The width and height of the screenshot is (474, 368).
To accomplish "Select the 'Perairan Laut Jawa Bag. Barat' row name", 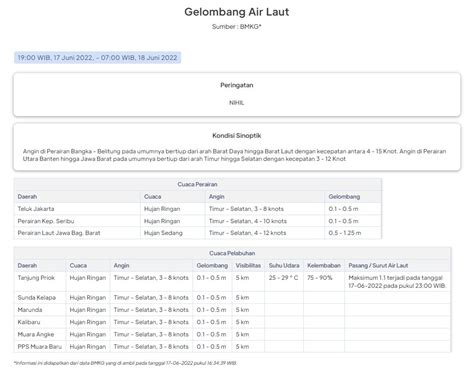I will click(59, 233).
